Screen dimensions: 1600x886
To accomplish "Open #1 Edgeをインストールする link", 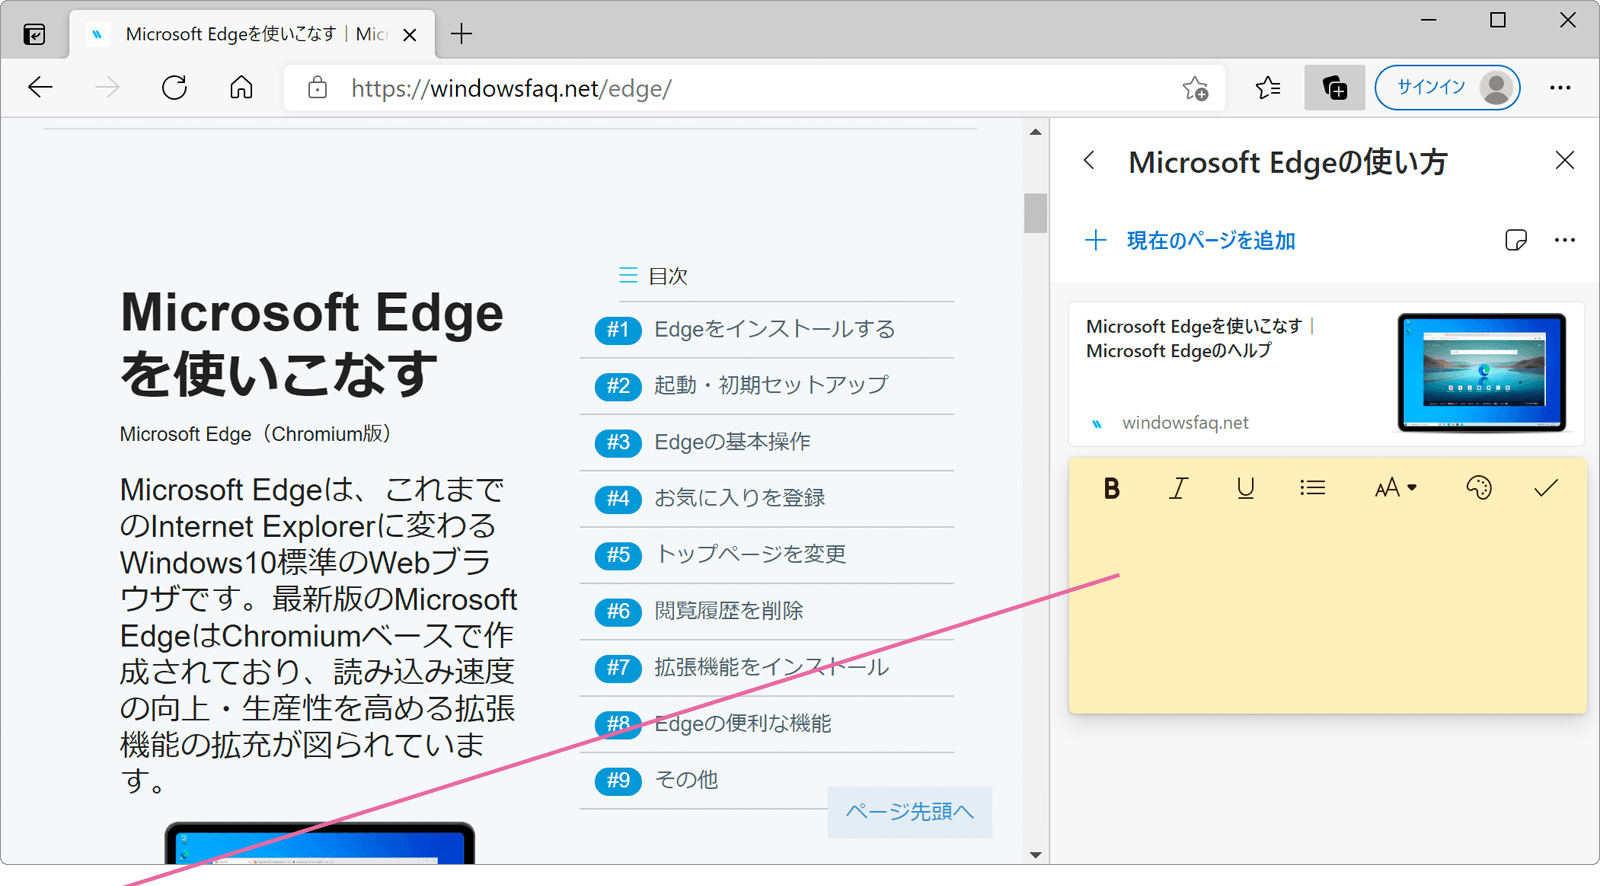I will point(767,330).
